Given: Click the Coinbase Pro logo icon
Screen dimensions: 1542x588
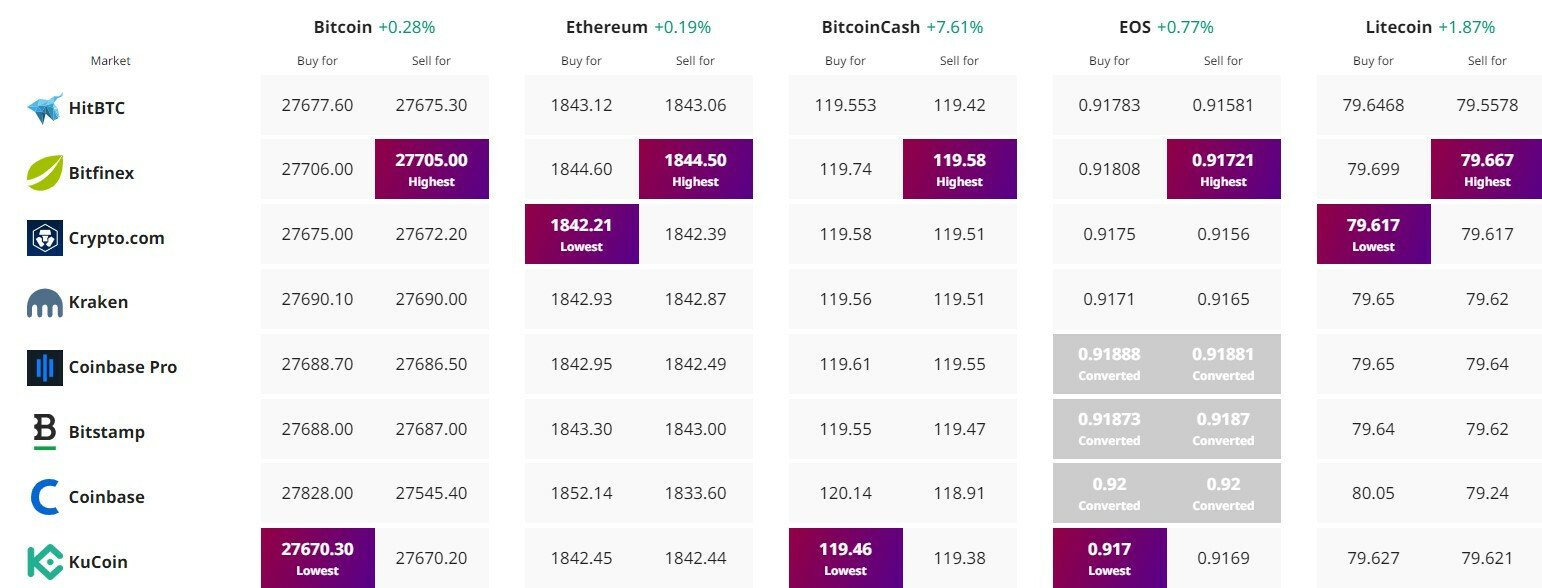Looking at the screenshot, I should click(45, 367).
